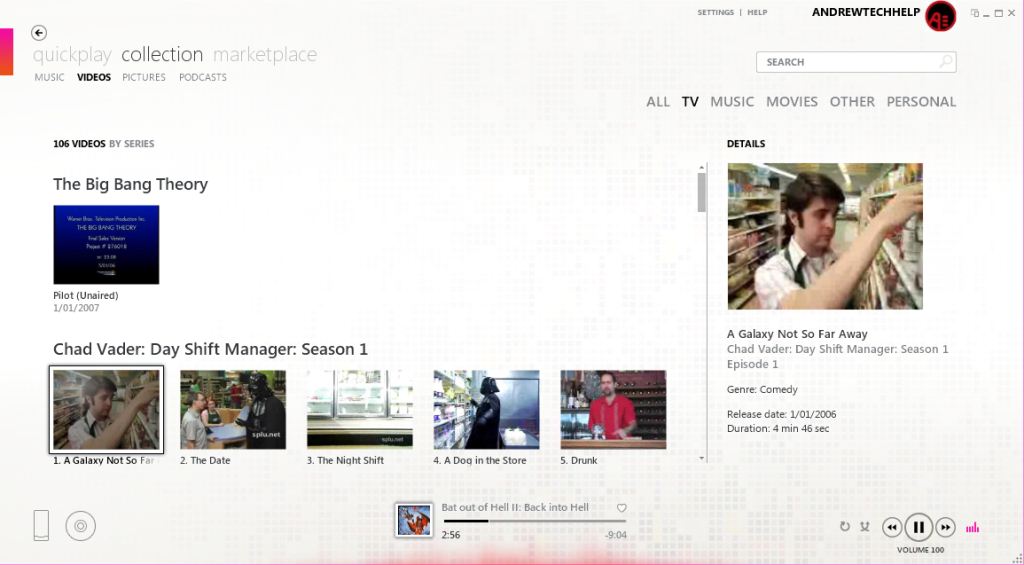Filter videos by TV
Image resolution: width=1024 pixels, height=565 pixels.
coord(690,102)
